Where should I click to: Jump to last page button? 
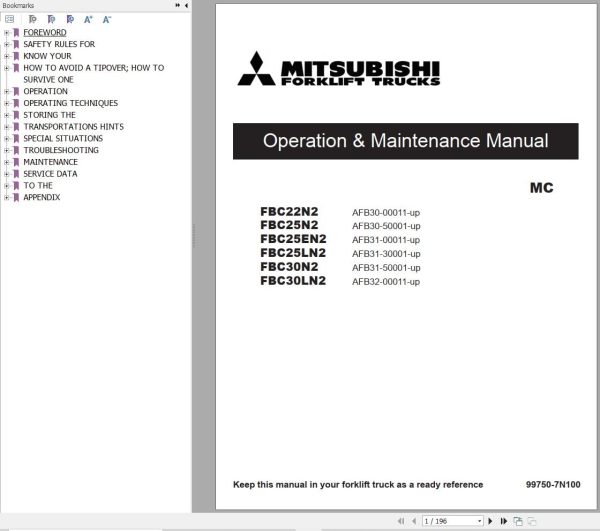(x=504, y=521)
